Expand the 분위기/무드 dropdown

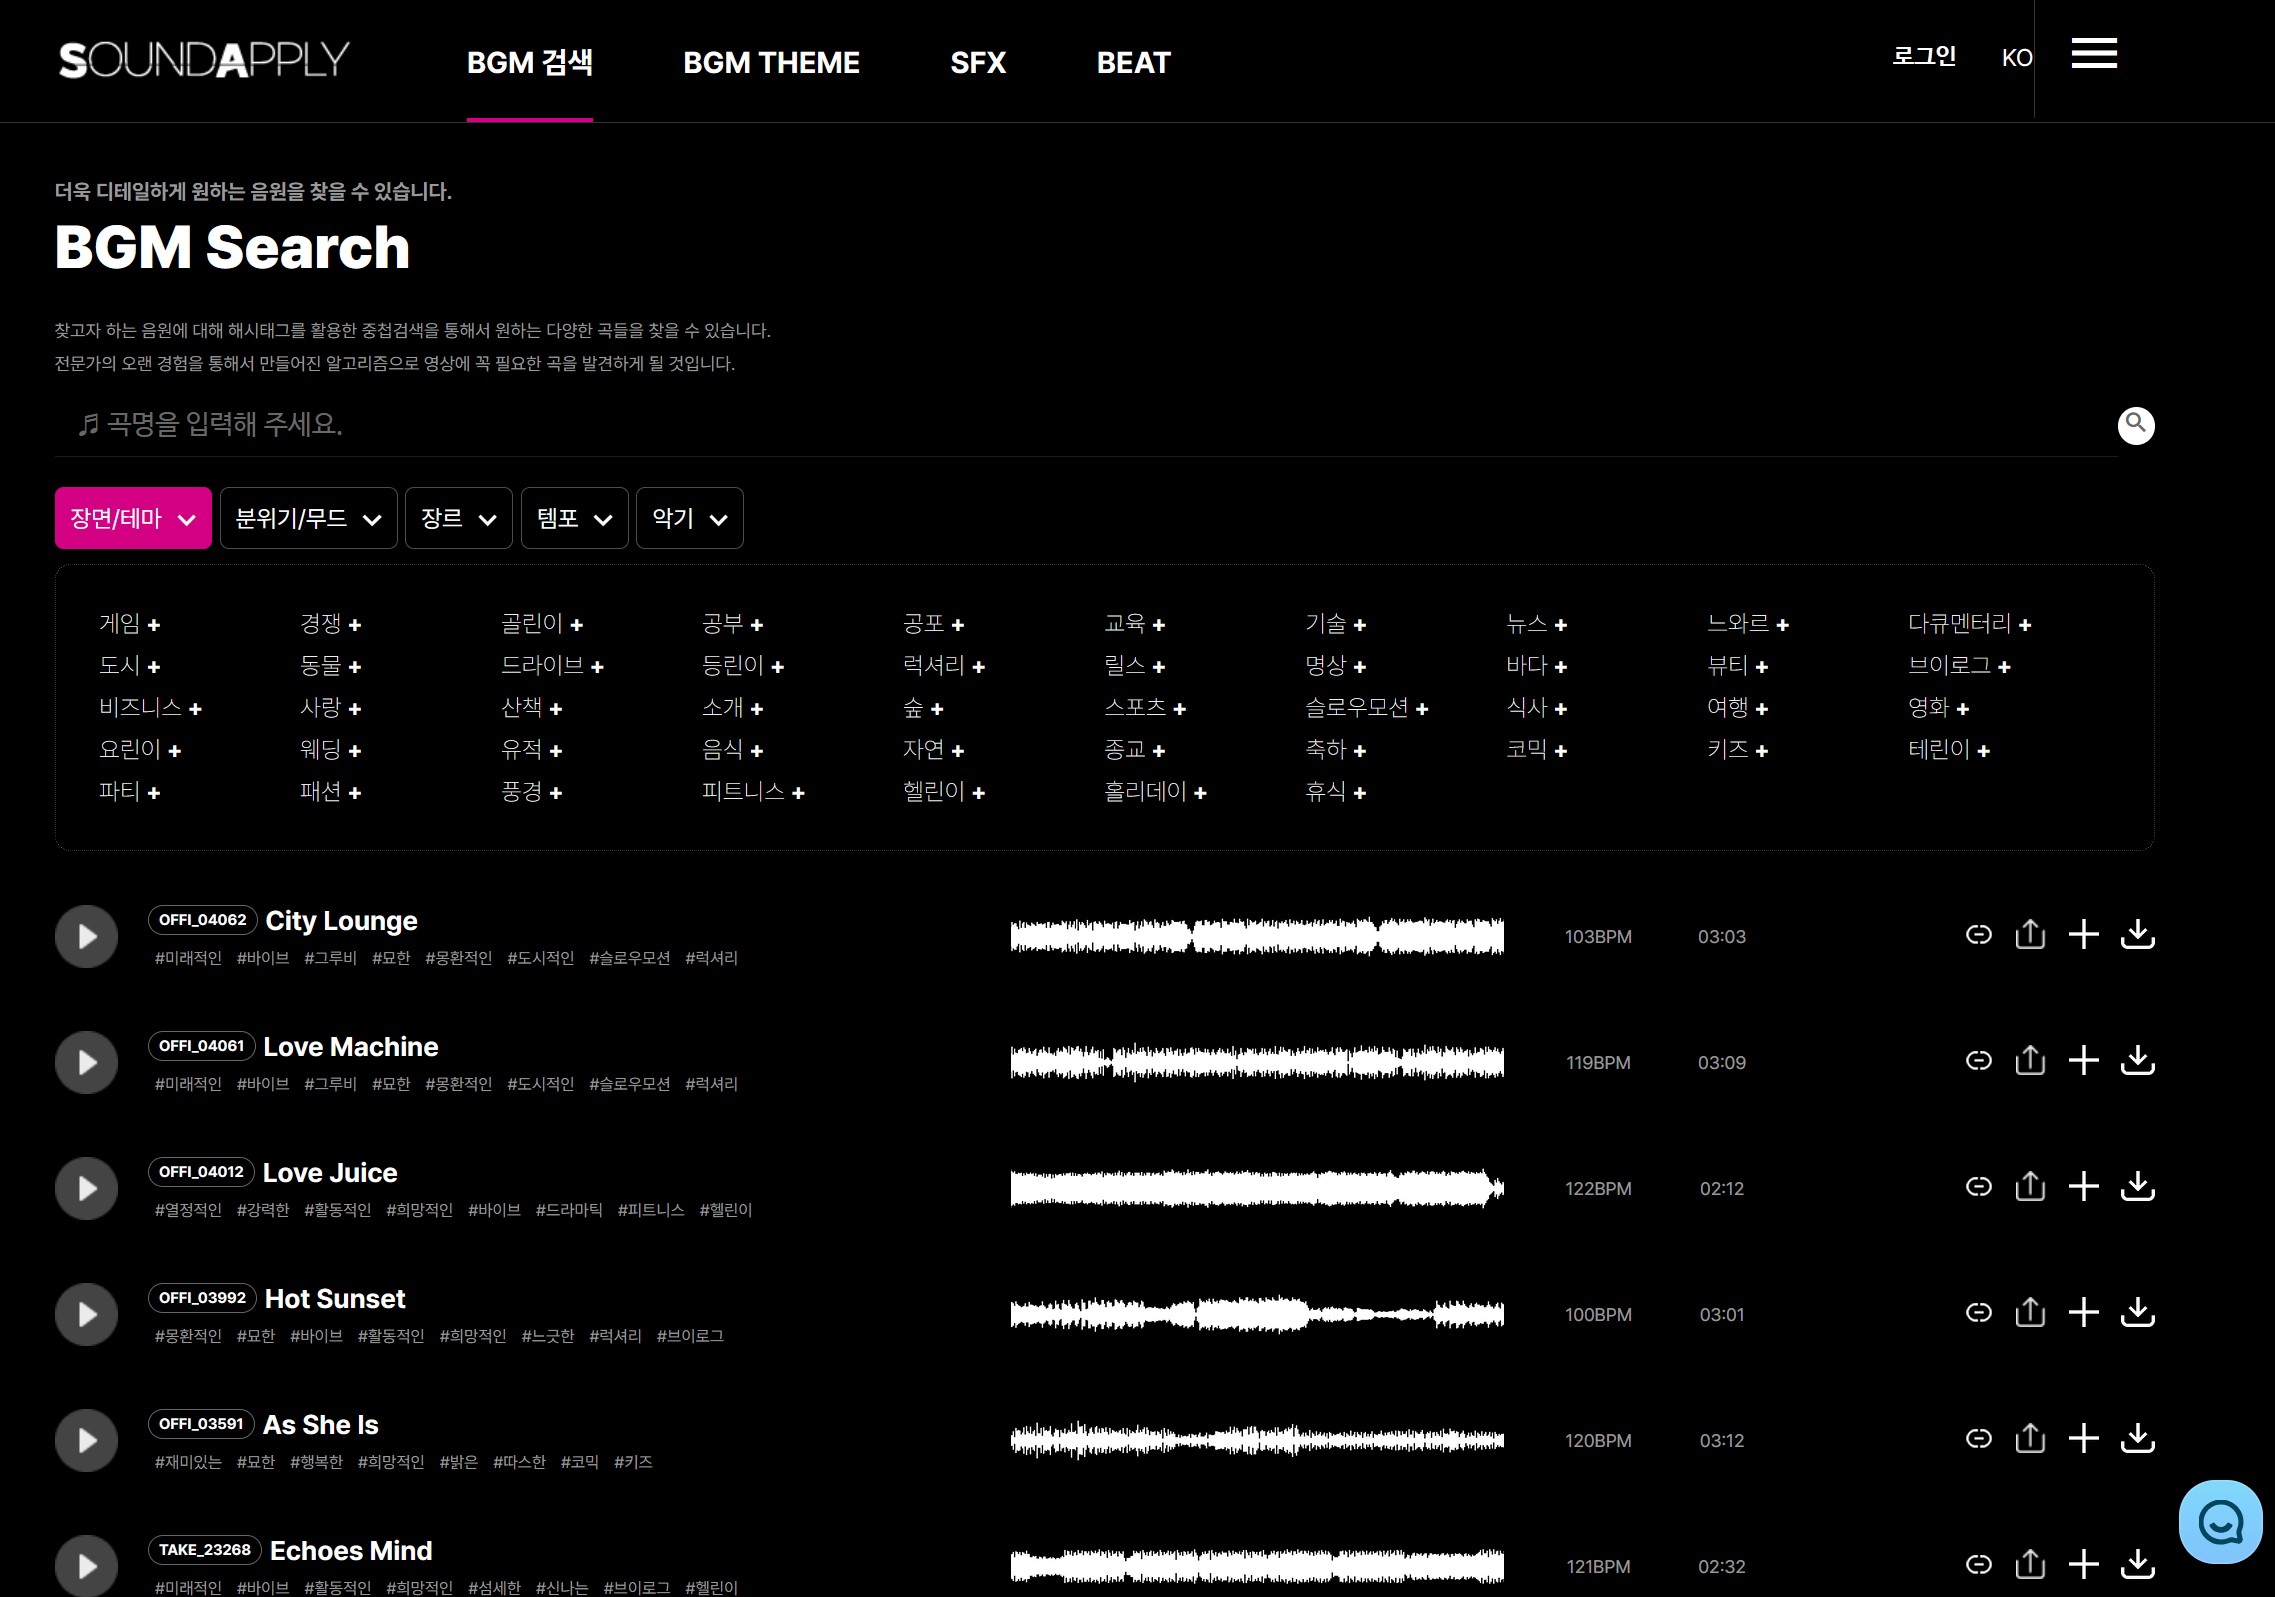pos(308,518)
